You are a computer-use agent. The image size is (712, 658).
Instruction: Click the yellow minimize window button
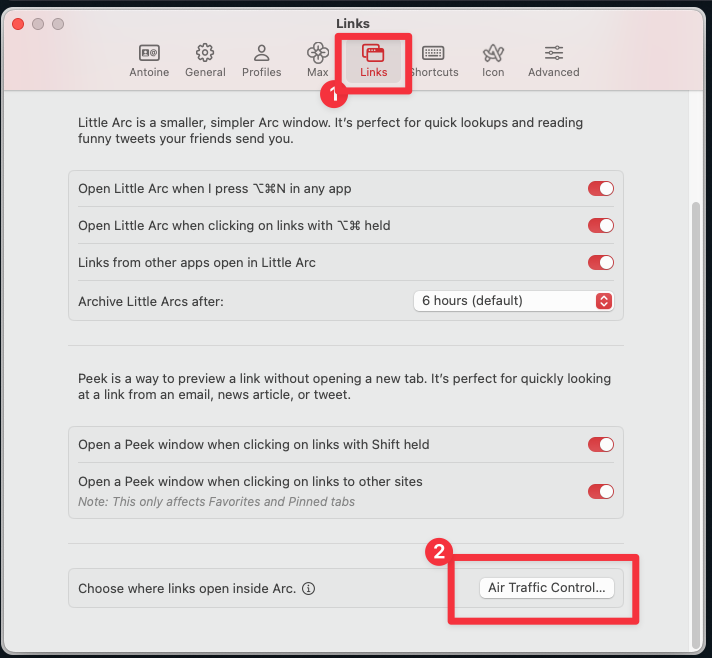tap(38, 23)
